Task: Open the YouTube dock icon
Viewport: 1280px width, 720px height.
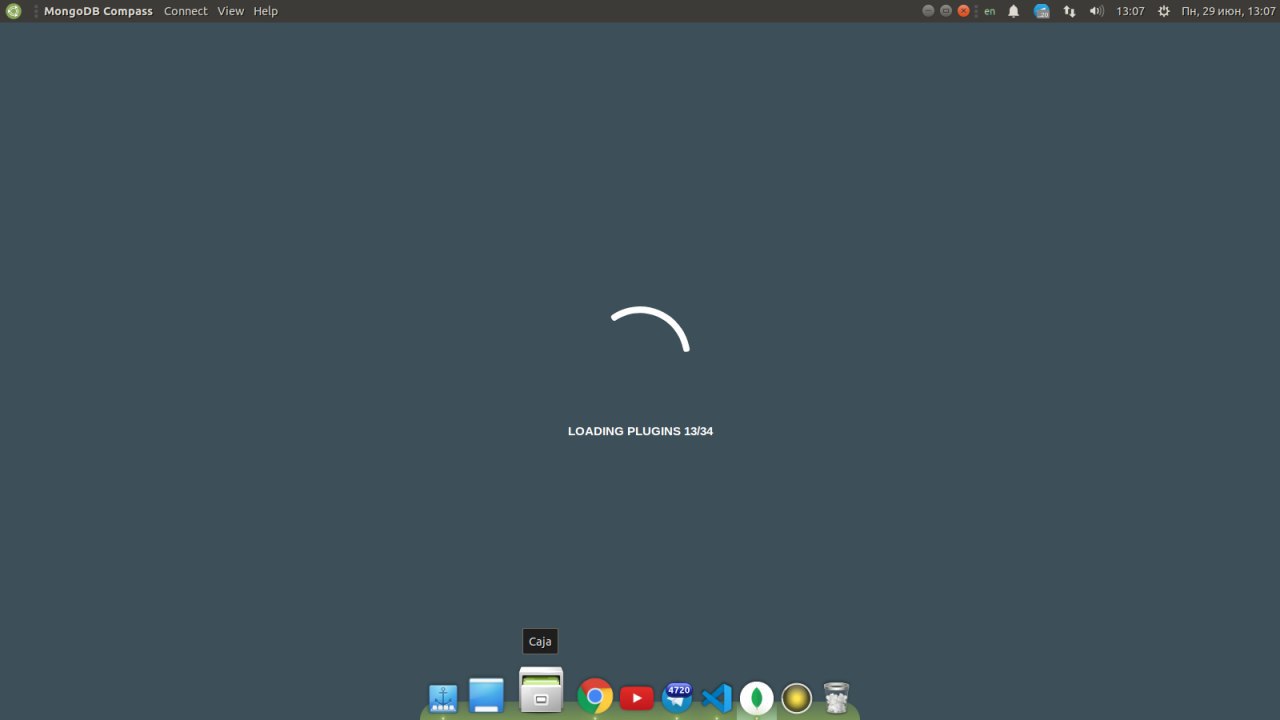Action: pyautogui.click(x=636, y=697)
